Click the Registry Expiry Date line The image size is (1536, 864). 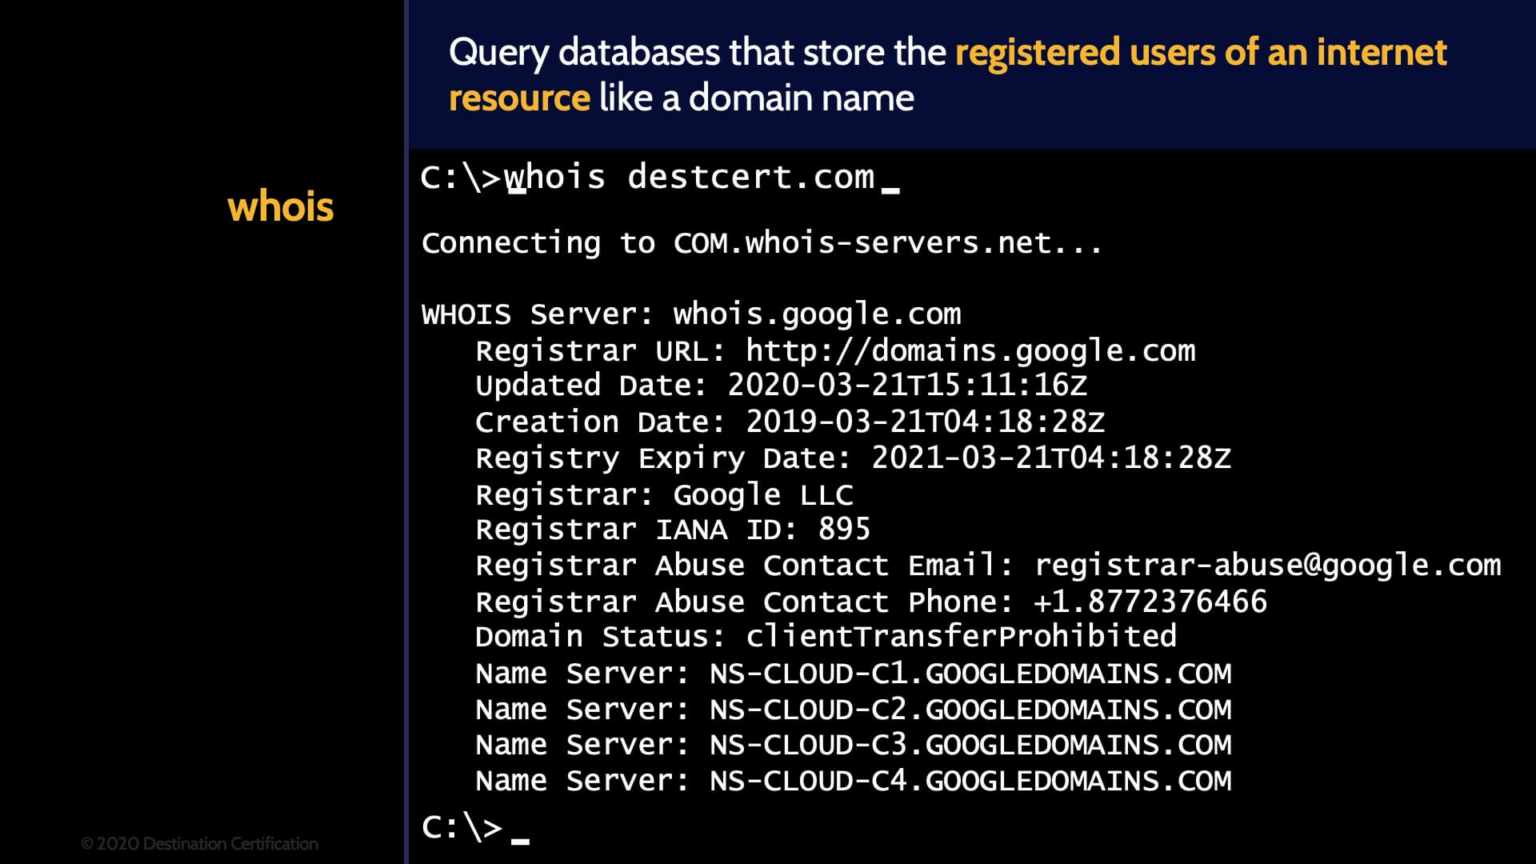tap(850, 457)
